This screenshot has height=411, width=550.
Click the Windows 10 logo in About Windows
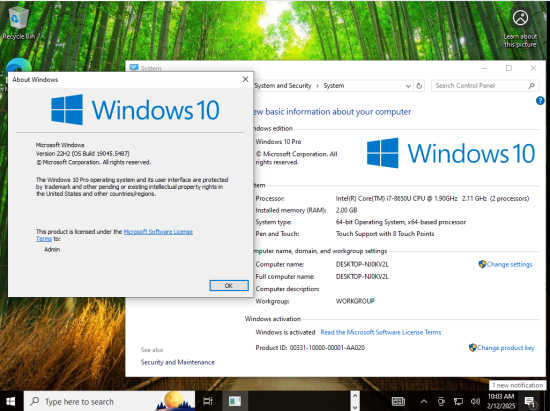coord(135,109)
